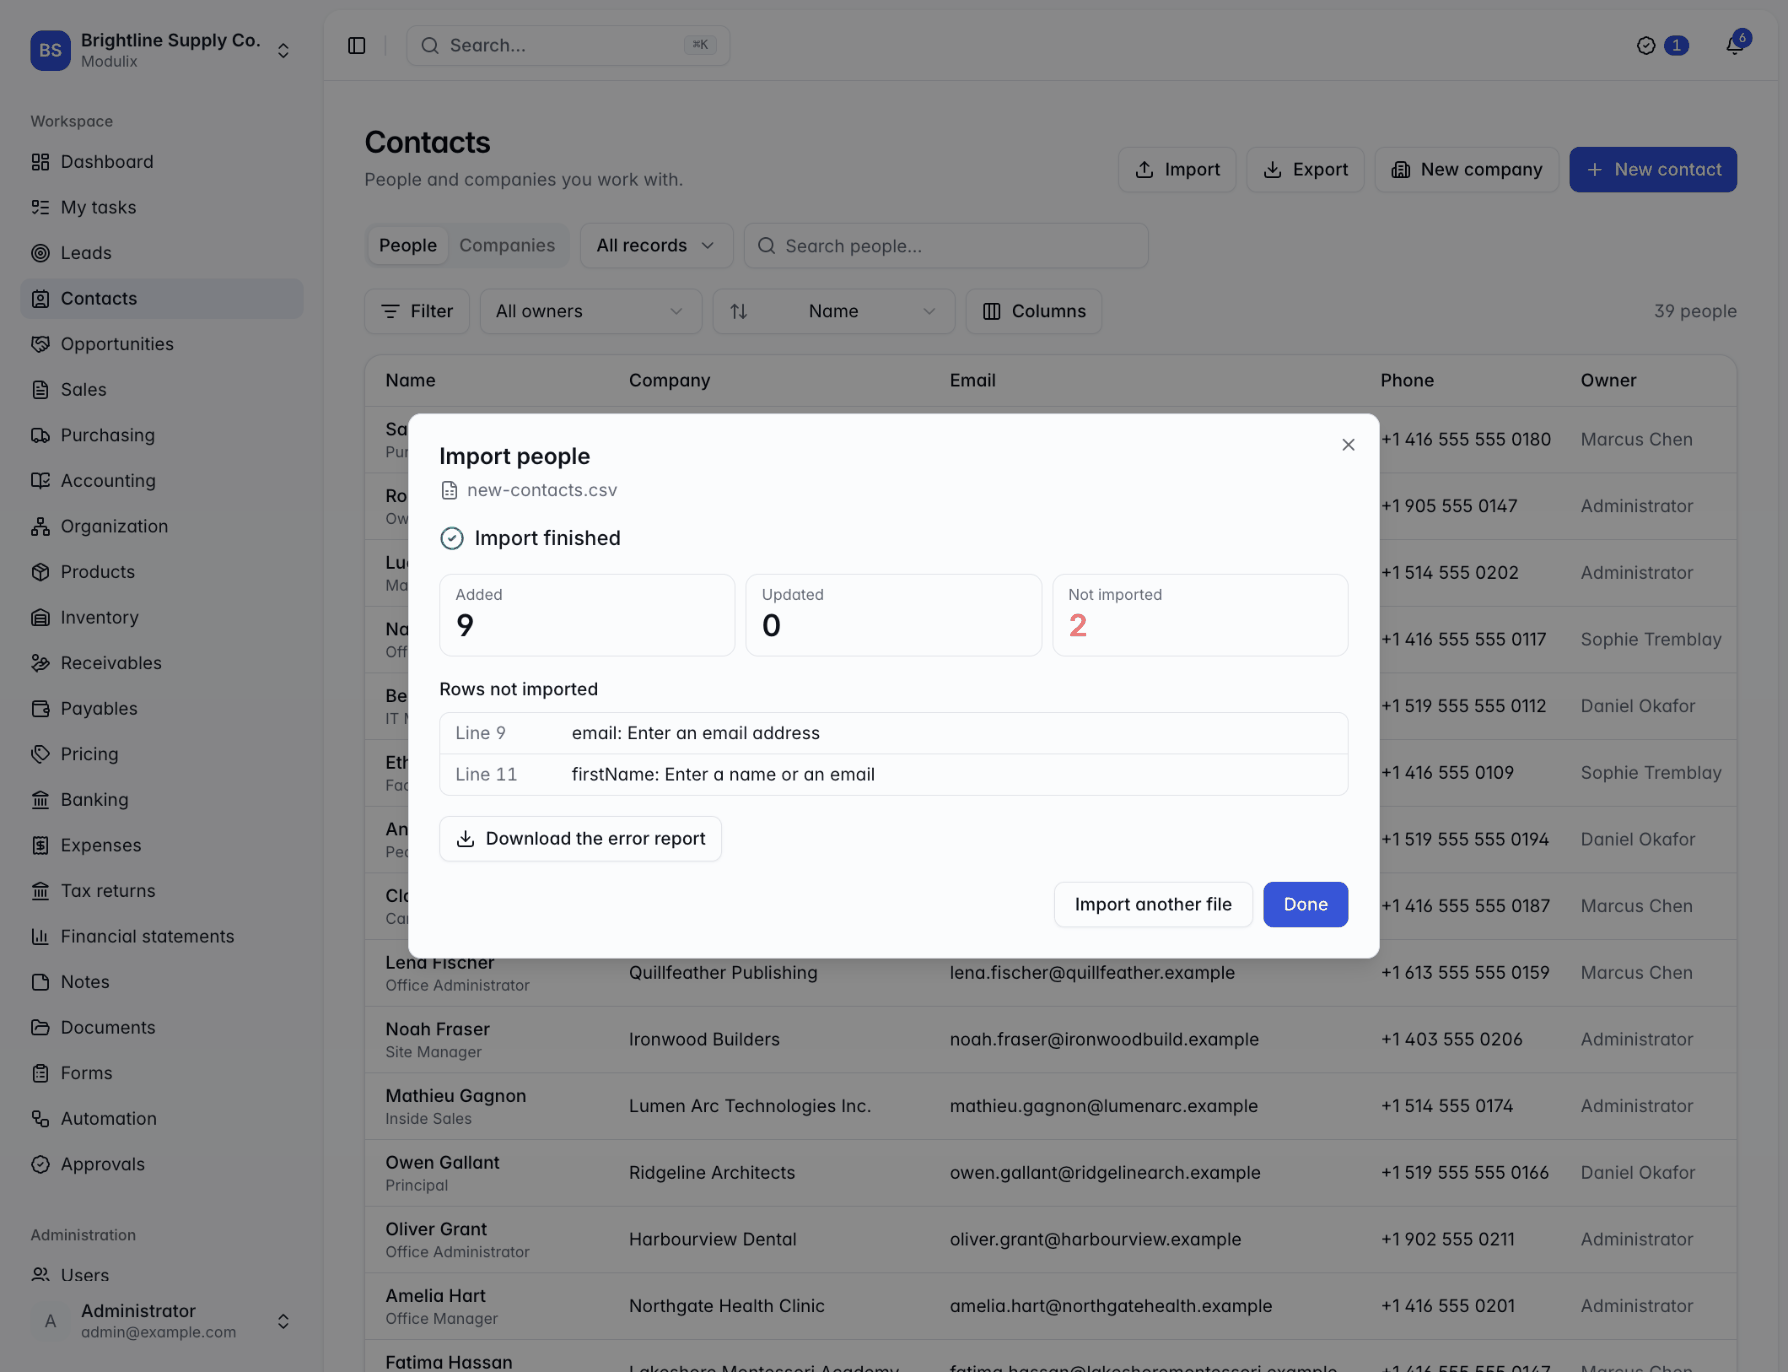This screenshot has width=1788, height=1372.
Task: Open Products in the sidebar
Action: pos(161,572)
